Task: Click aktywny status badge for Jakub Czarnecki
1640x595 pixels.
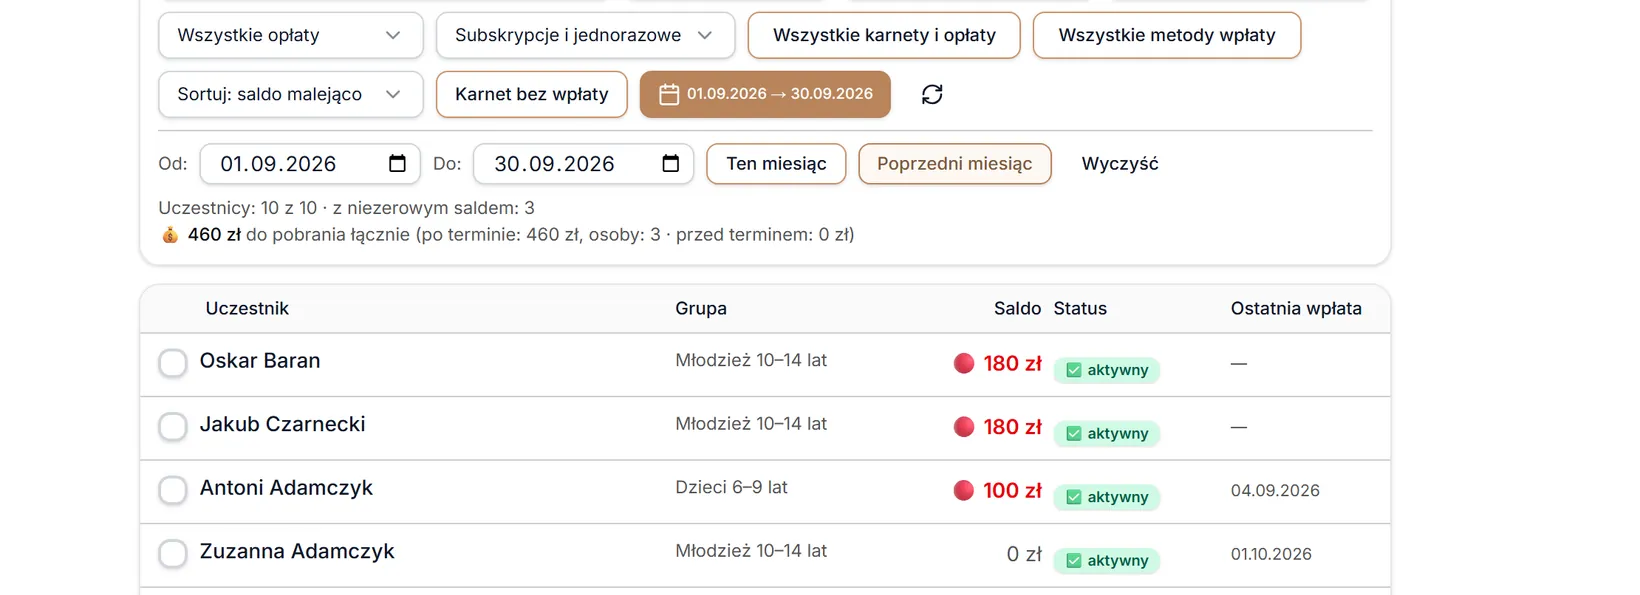Action: 1107,434
